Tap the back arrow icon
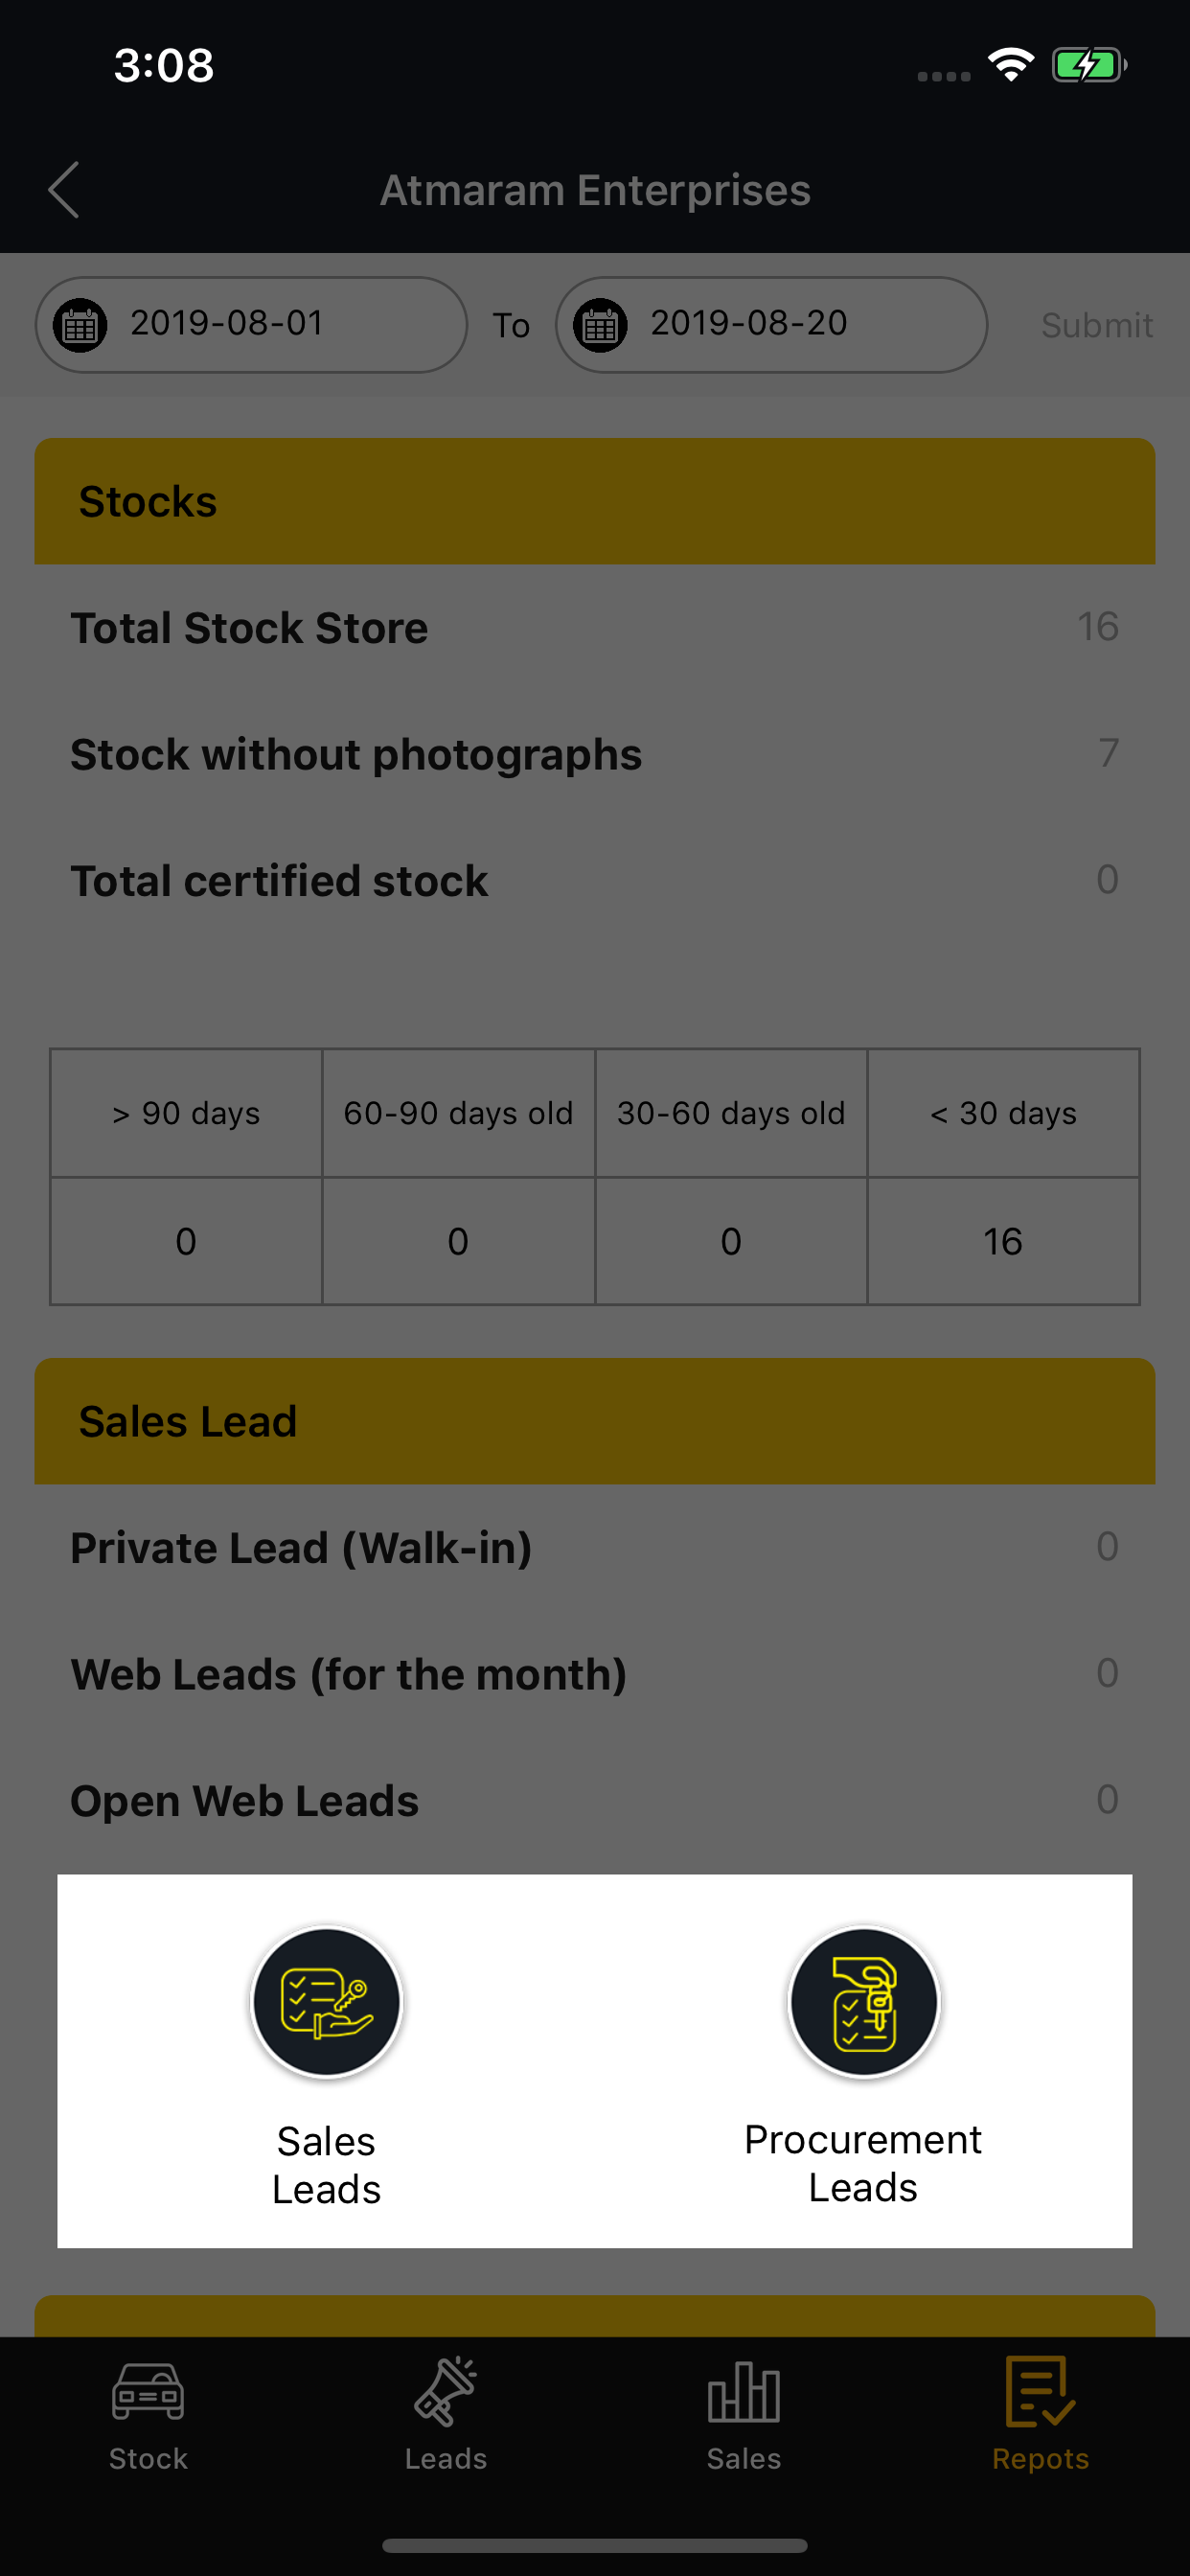This screenshot has width=1190, height=2576. [x=64, y=190]
